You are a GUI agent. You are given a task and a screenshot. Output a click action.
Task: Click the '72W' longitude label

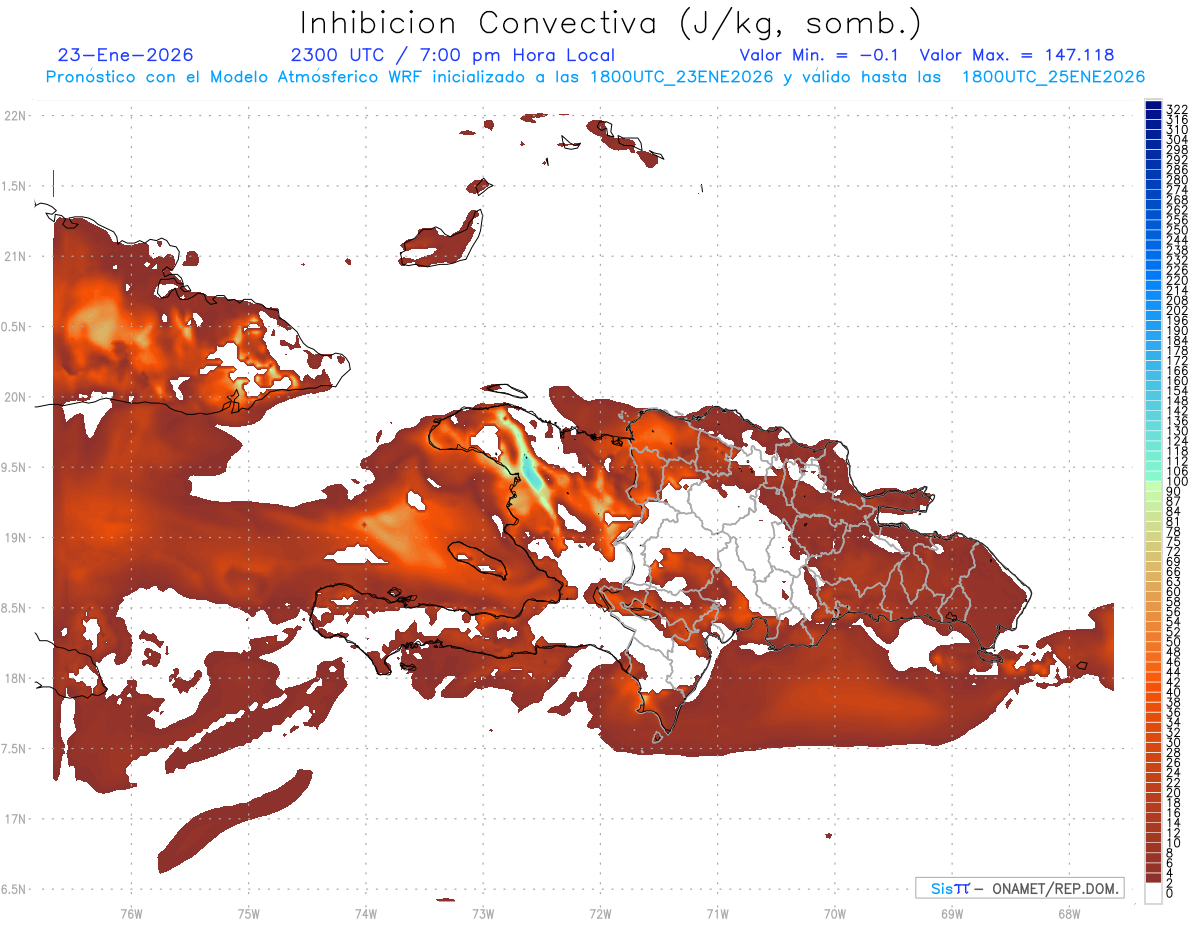[x=600, y=913]
